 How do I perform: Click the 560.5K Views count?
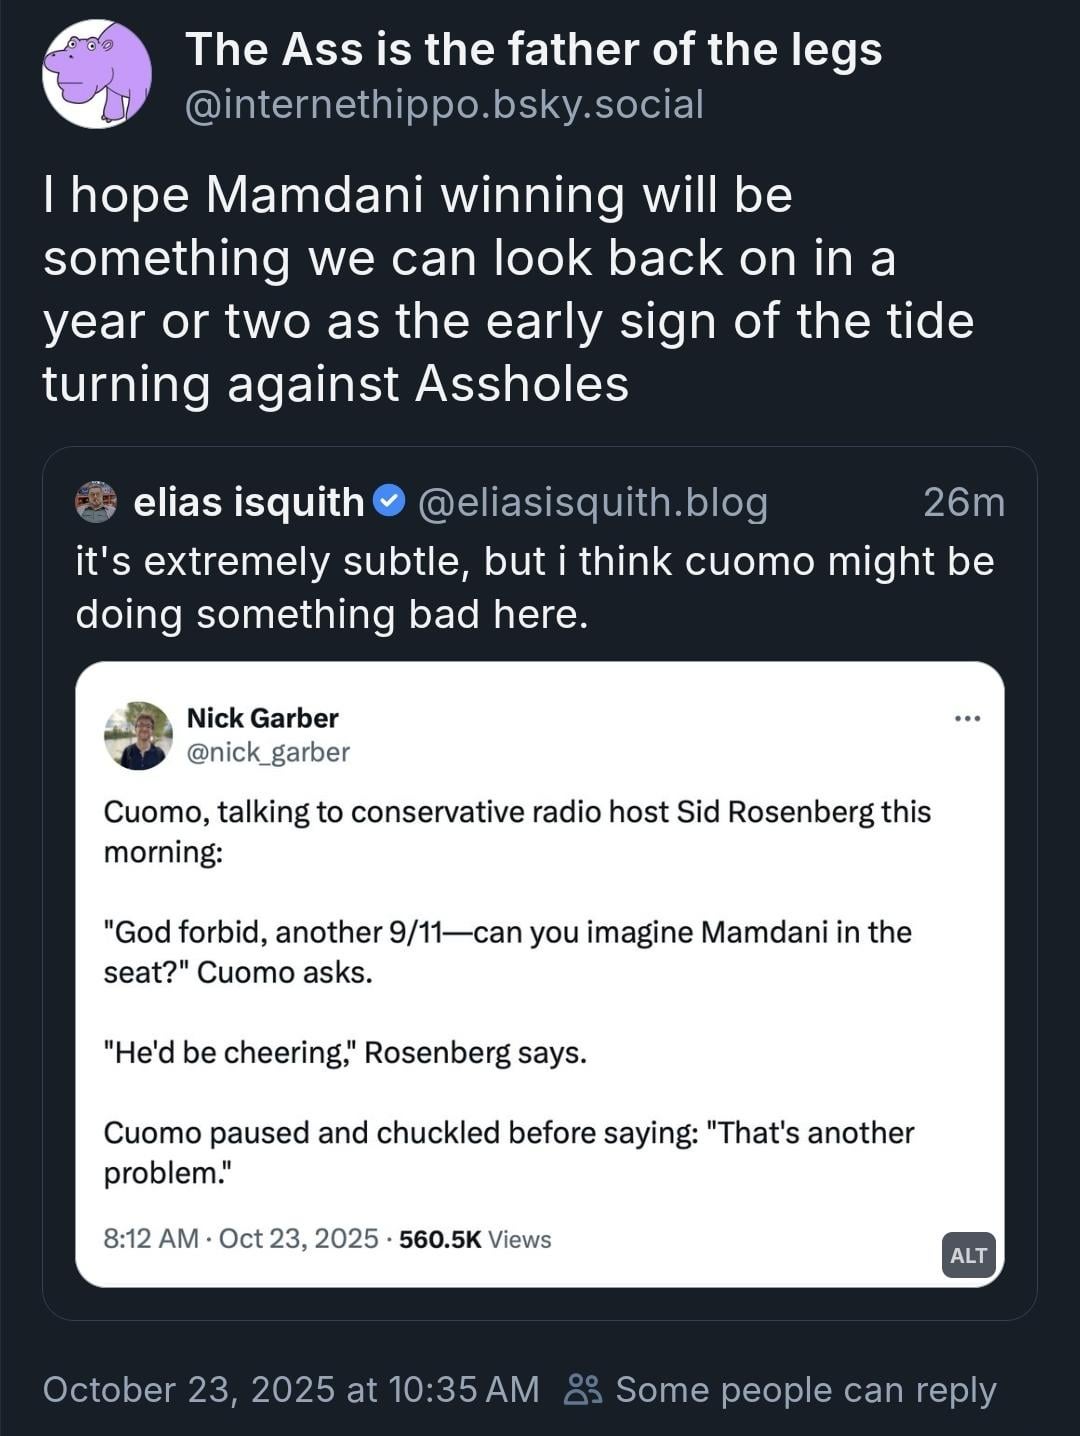(475, 1239)
